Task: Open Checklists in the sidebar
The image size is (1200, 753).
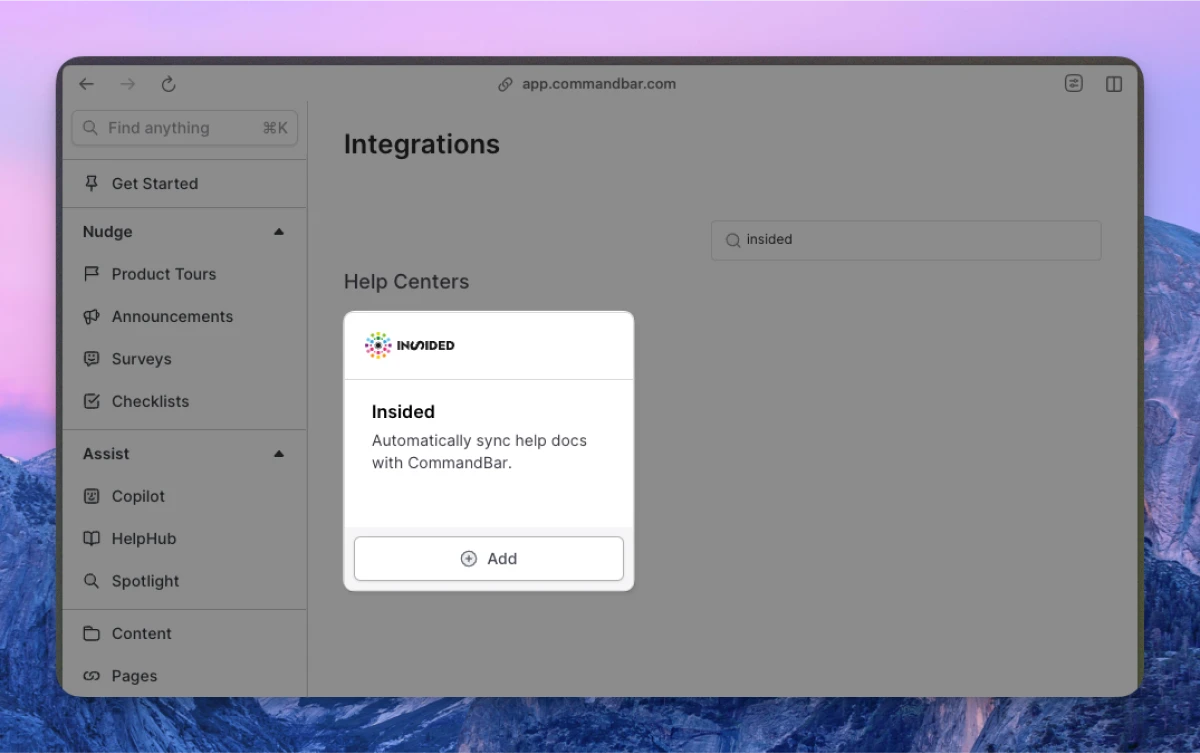Action: tap(150, 401)
